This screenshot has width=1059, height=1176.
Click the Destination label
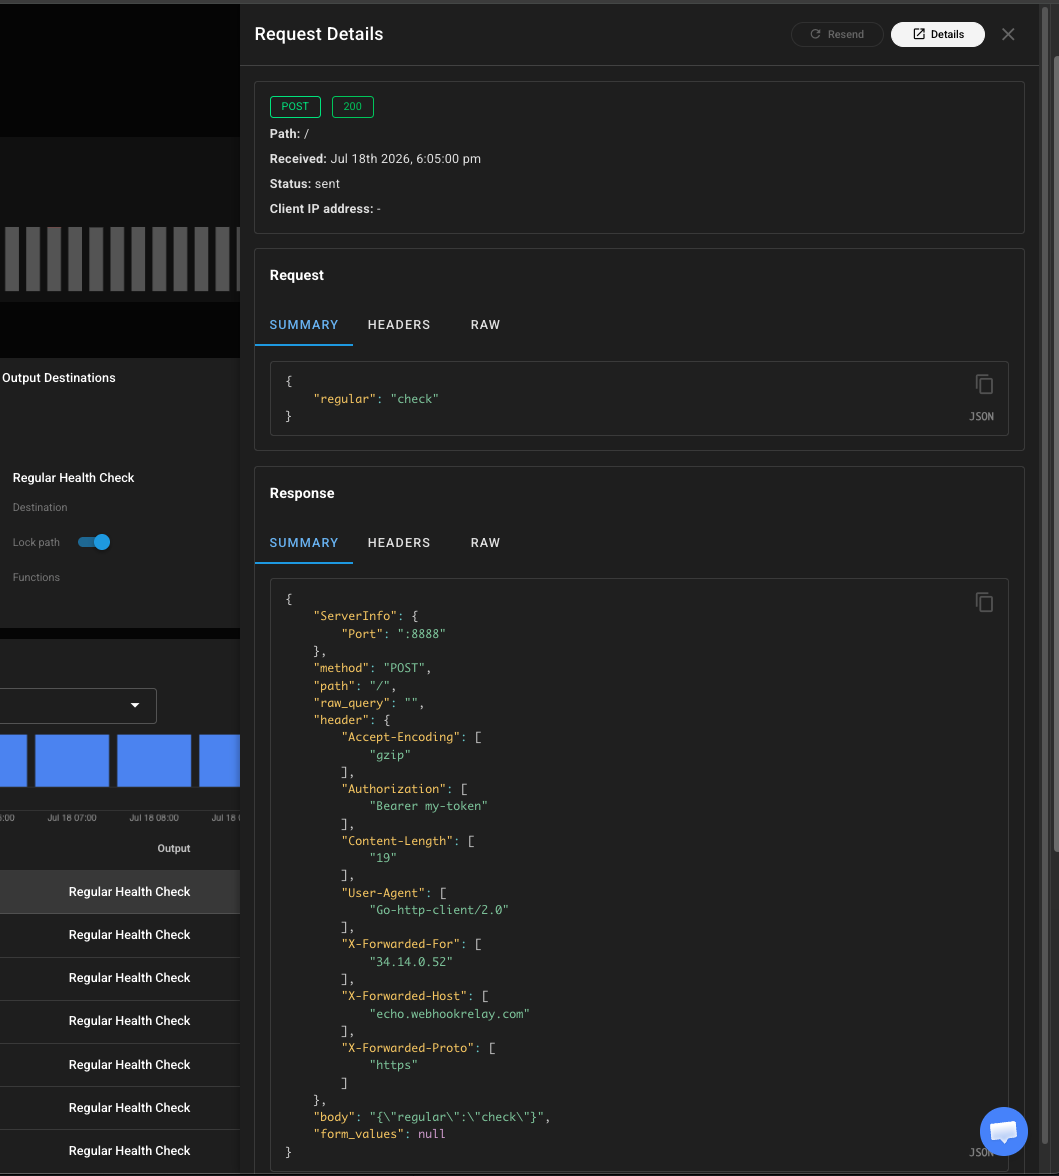40,508
